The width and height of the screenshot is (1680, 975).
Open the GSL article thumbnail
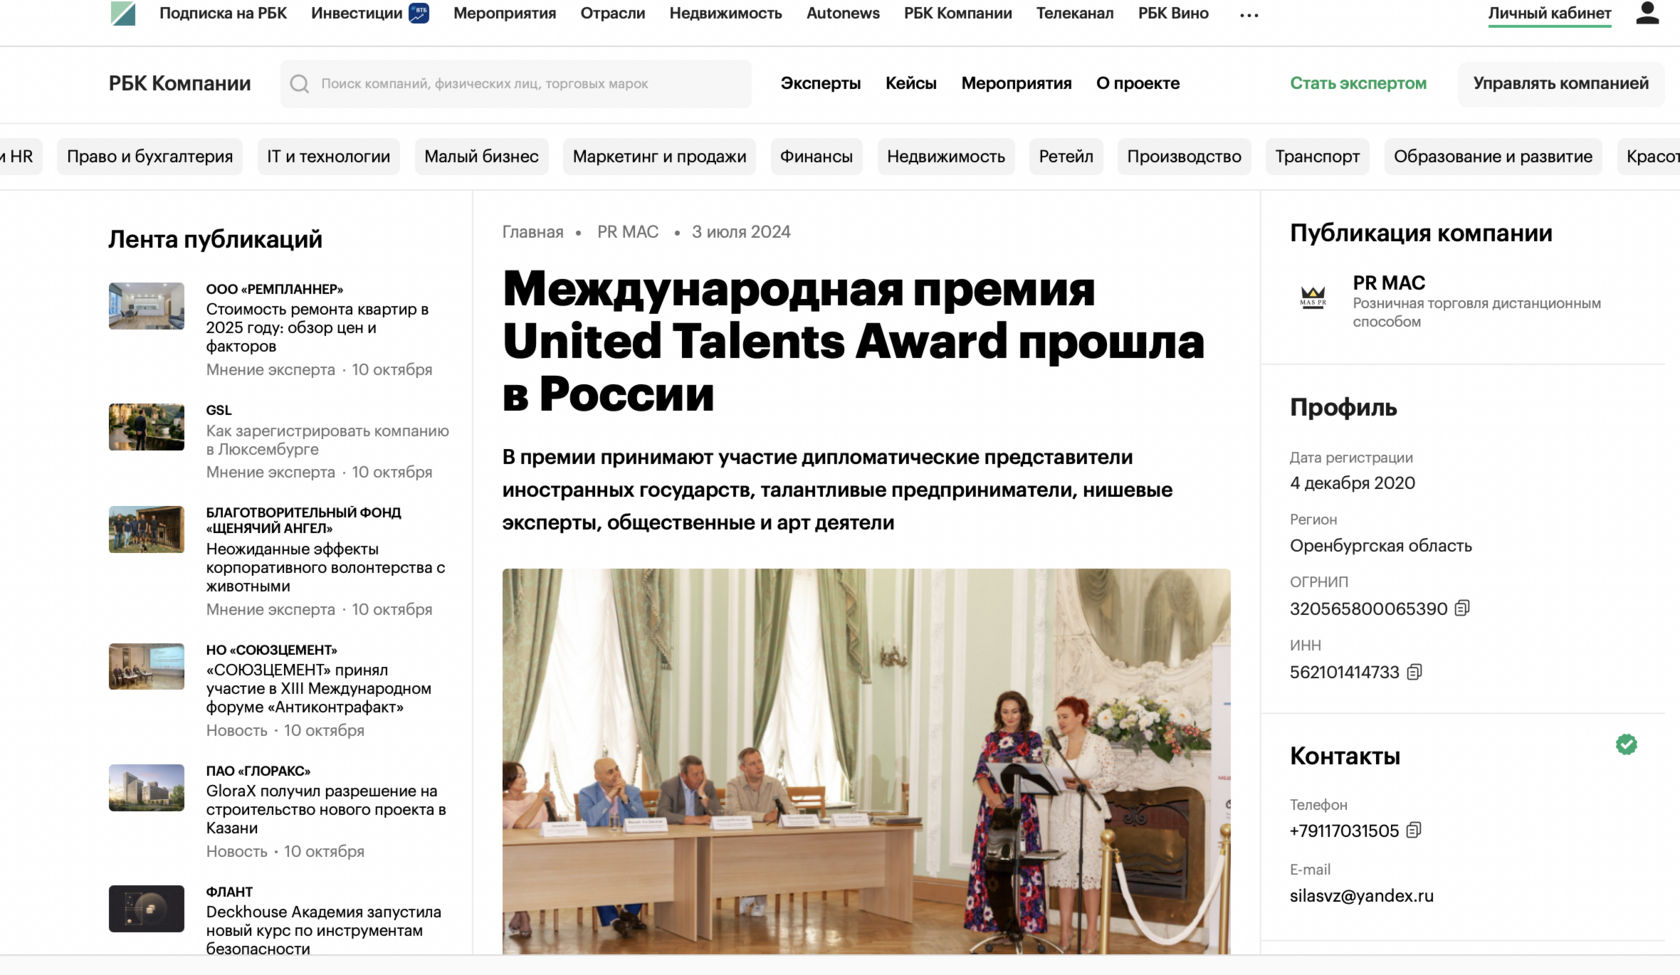(x=146, y=427)
